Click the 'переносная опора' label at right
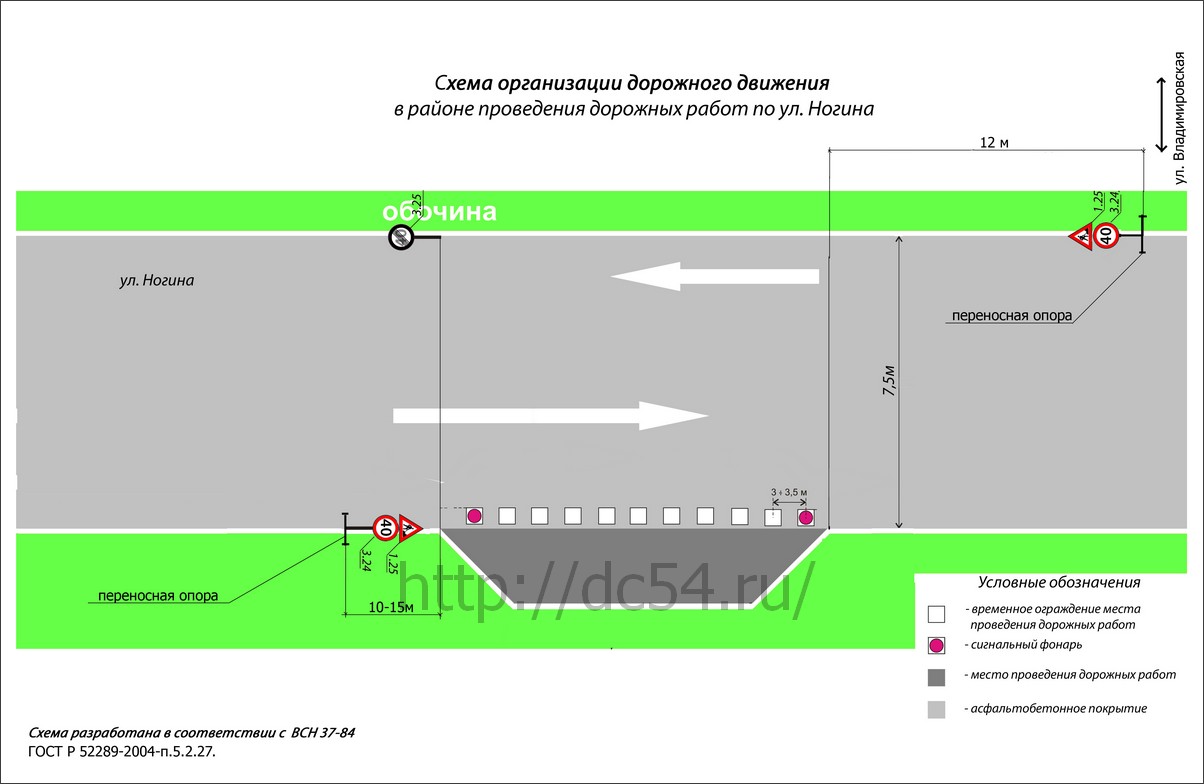This screenshot has height=784, width=1204. 1012,315
